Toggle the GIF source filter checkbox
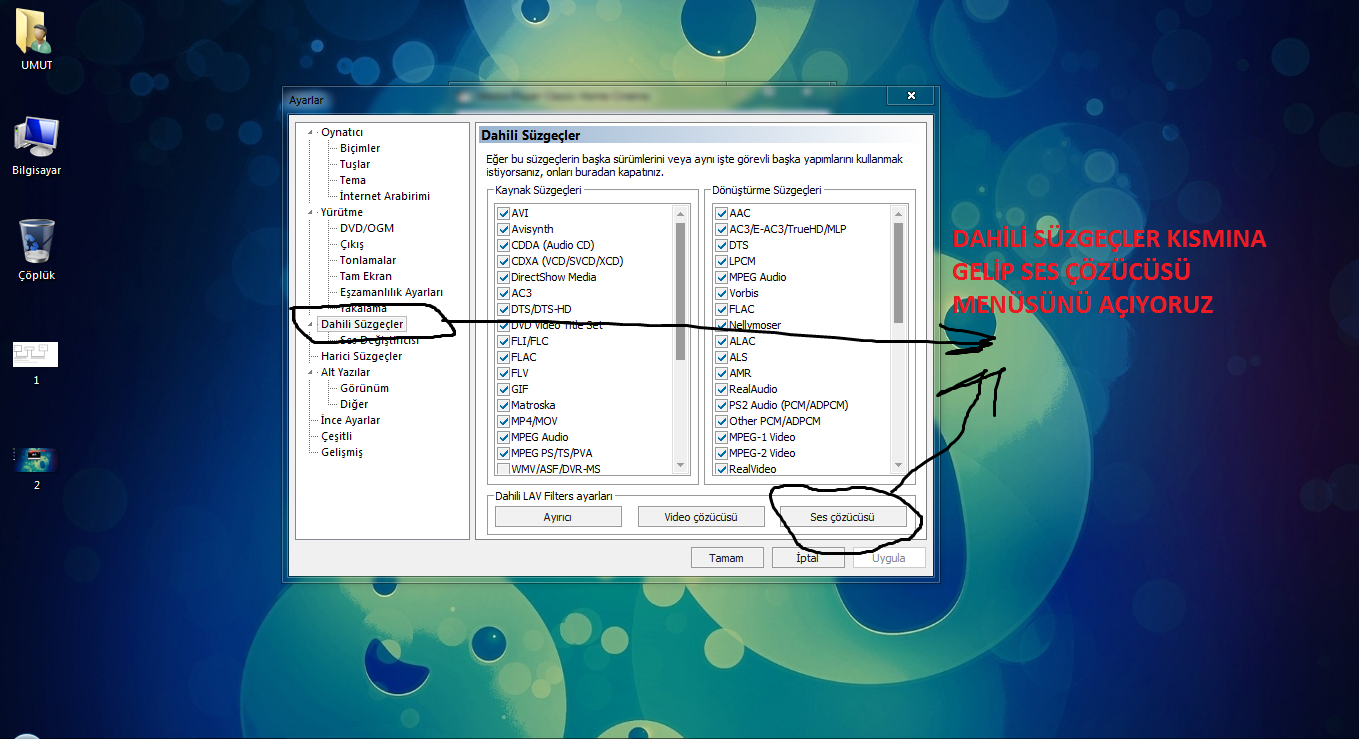This screenshot has width=1359, height=739. (x=504, y=389)
